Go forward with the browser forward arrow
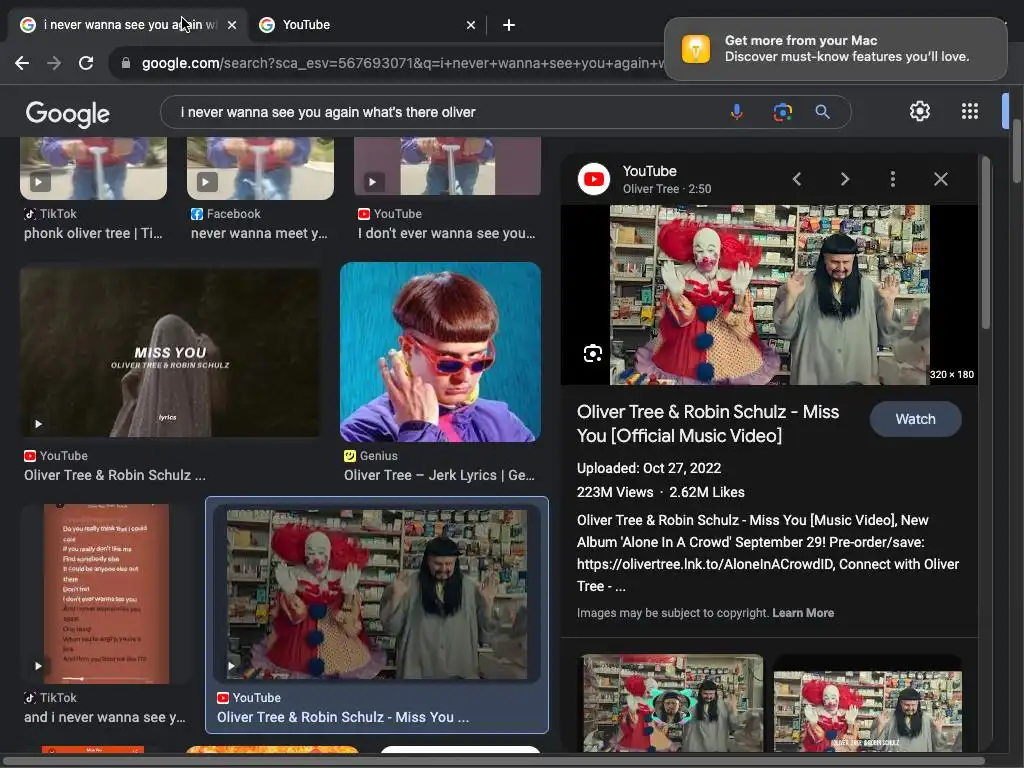 click(54, 63)
